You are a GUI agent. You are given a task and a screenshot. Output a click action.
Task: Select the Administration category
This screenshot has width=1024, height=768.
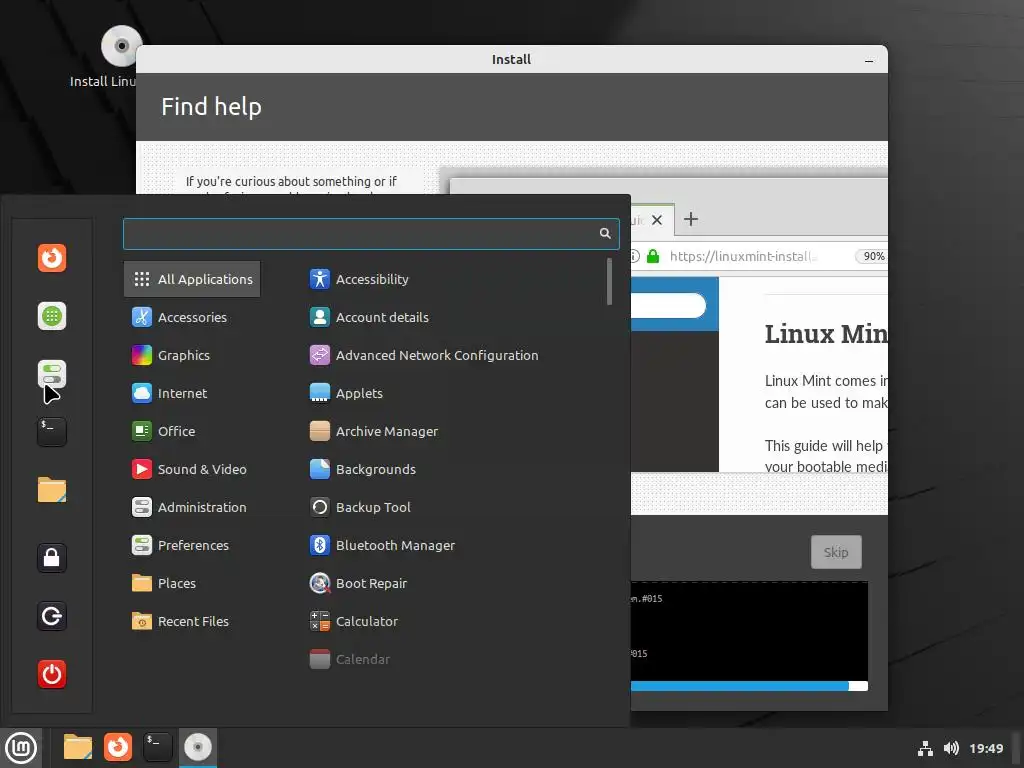tap(192, 507)
